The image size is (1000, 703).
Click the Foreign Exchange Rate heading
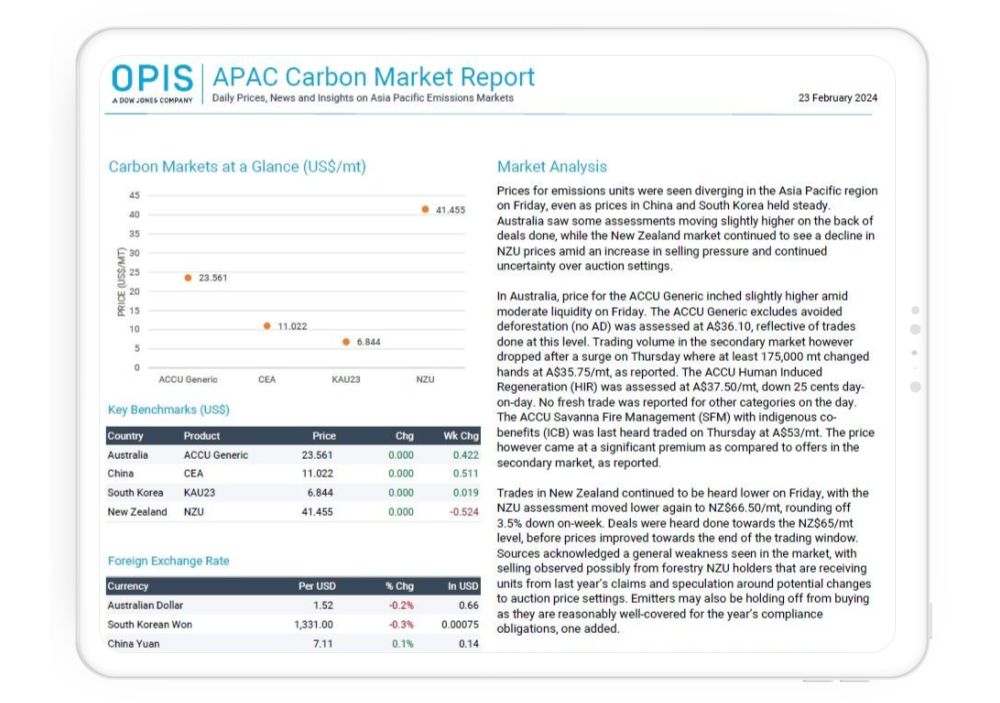168,561
